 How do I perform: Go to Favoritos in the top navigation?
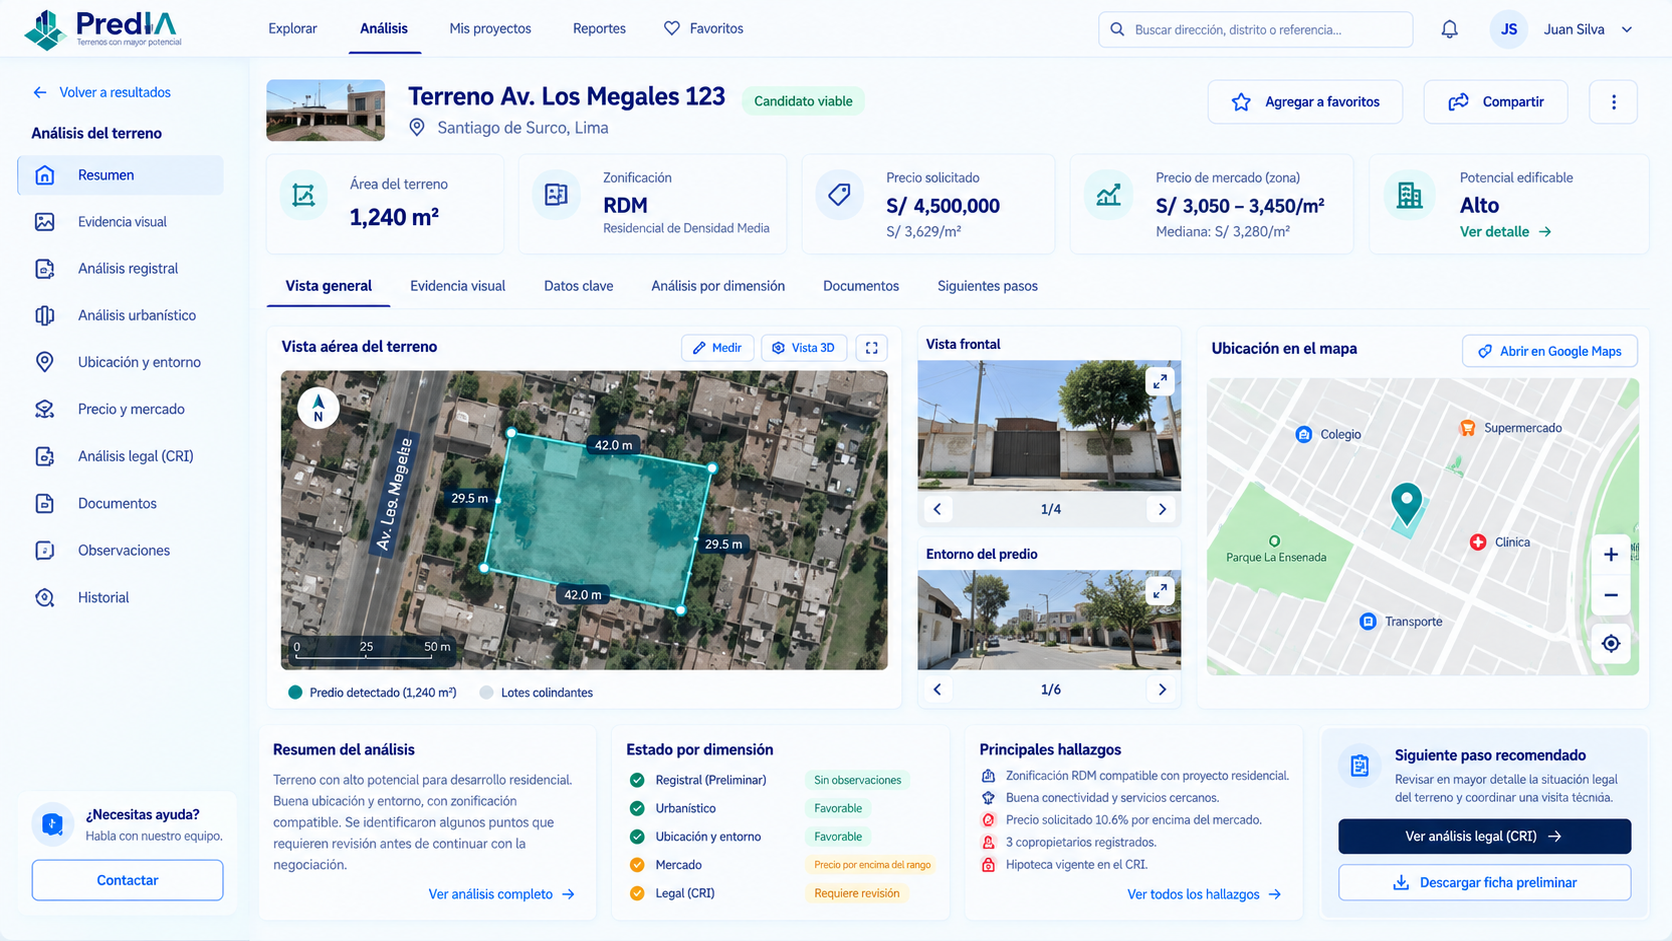[x=704, y=28]
